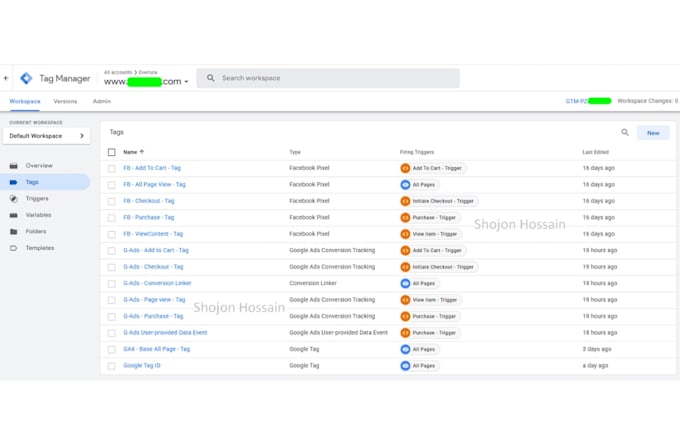Check the Google Tag ID checkbox
The width and height of the screenshot is (680, 445).
click(111, 366)
